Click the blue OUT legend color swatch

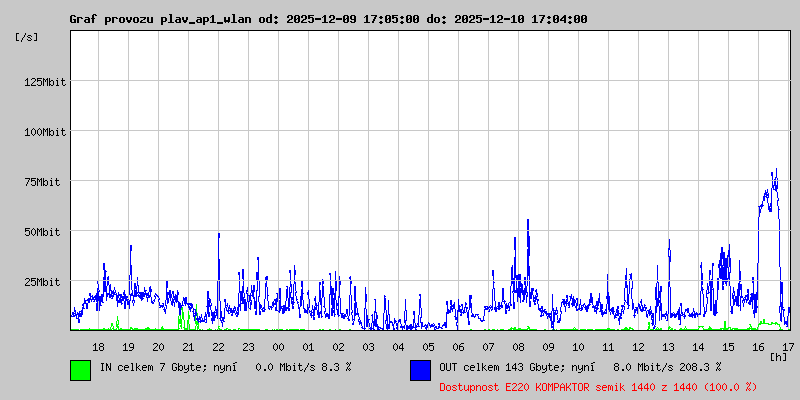(420, 369)
